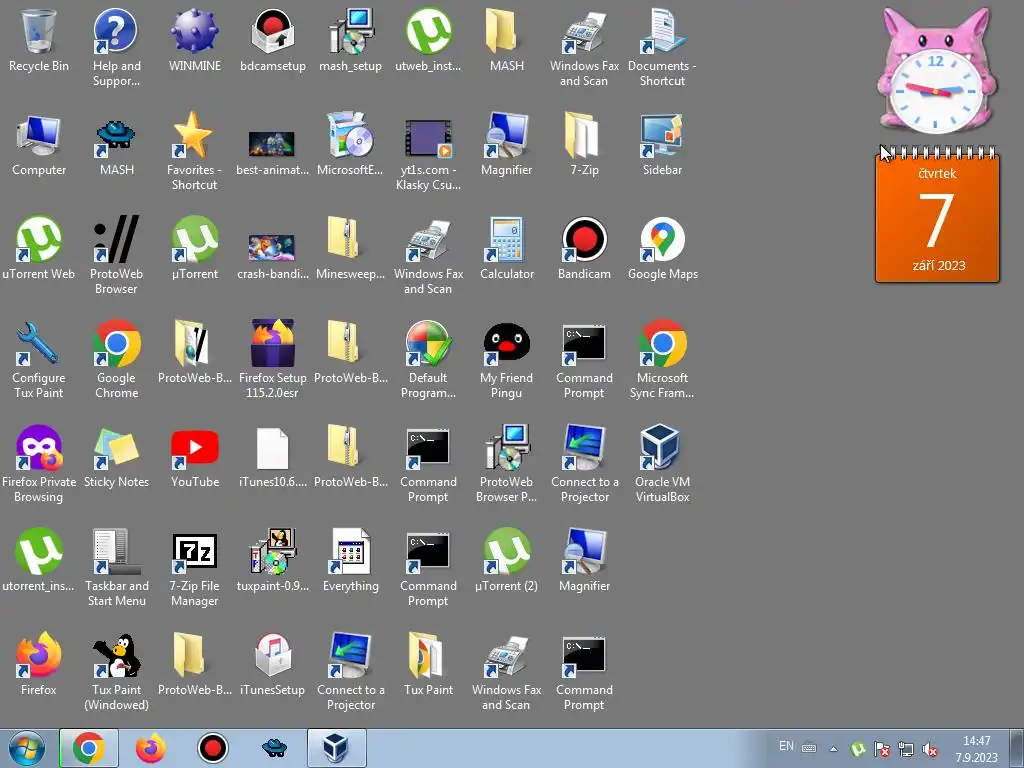
Task: Open the Favorites - Shortcut star icon
Action: point(194,152)
